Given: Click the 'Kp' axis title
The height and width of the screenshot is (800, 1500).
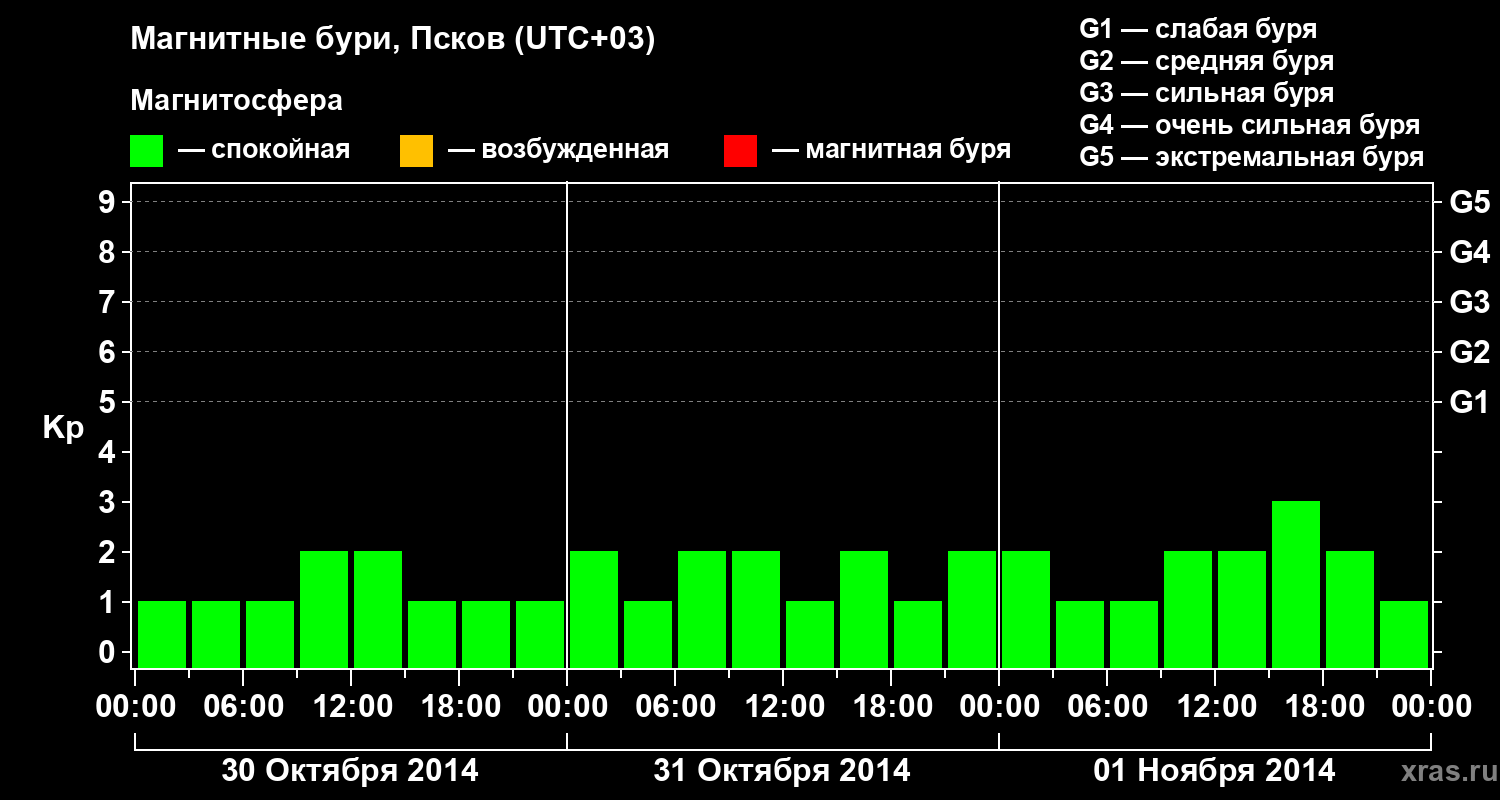Looking at the screenshot, I should tap(63, 428).
